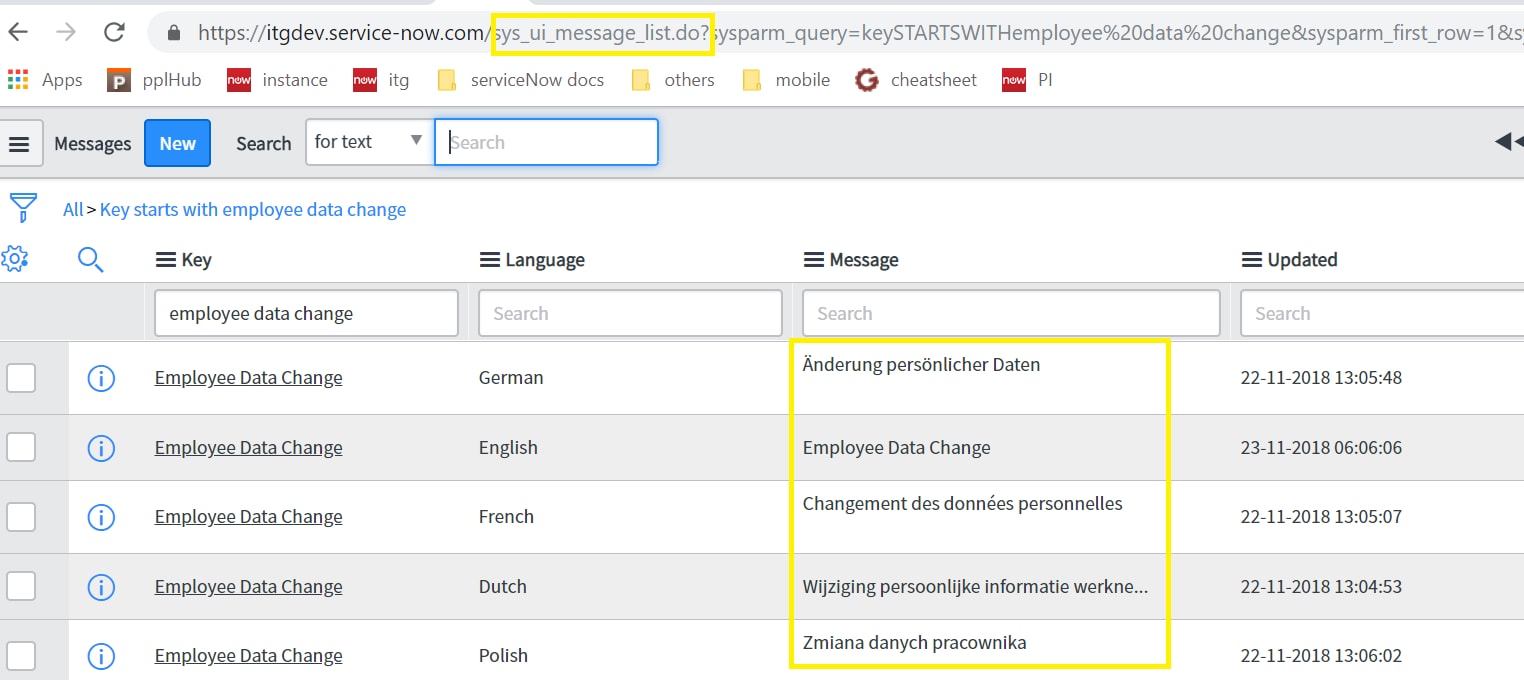Preview English record info icon

coord(101,448)
